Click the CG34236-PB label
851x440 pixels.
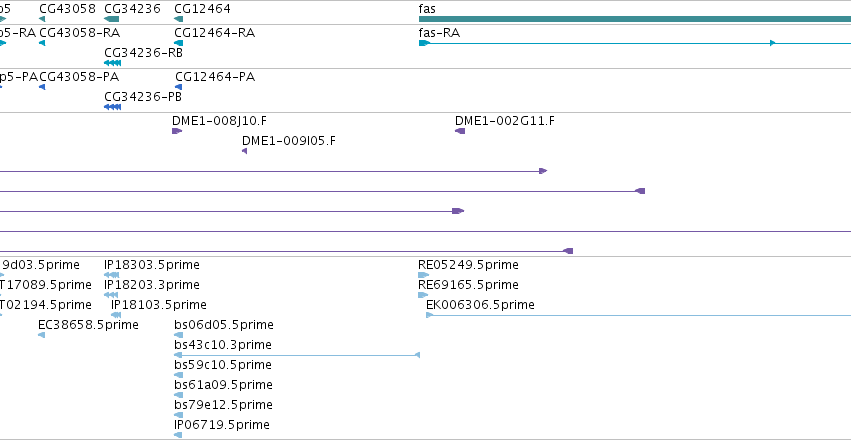coord(143,97)
